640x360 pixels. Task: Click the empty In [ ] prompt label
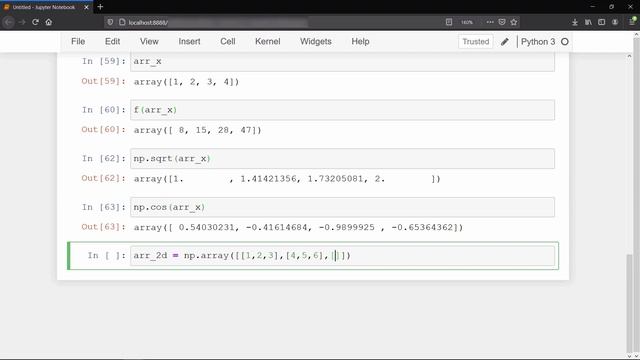tap(107, 256)
